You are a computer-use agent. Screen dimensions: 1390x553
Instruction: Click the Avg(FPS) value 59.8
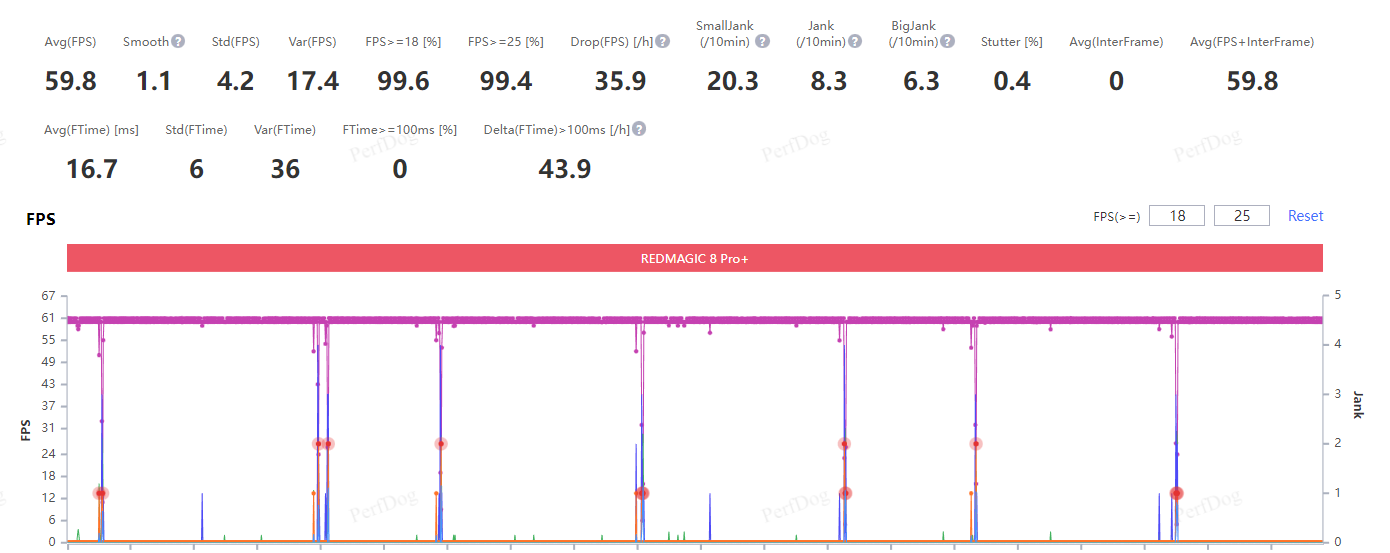click(x=71, y=81)
